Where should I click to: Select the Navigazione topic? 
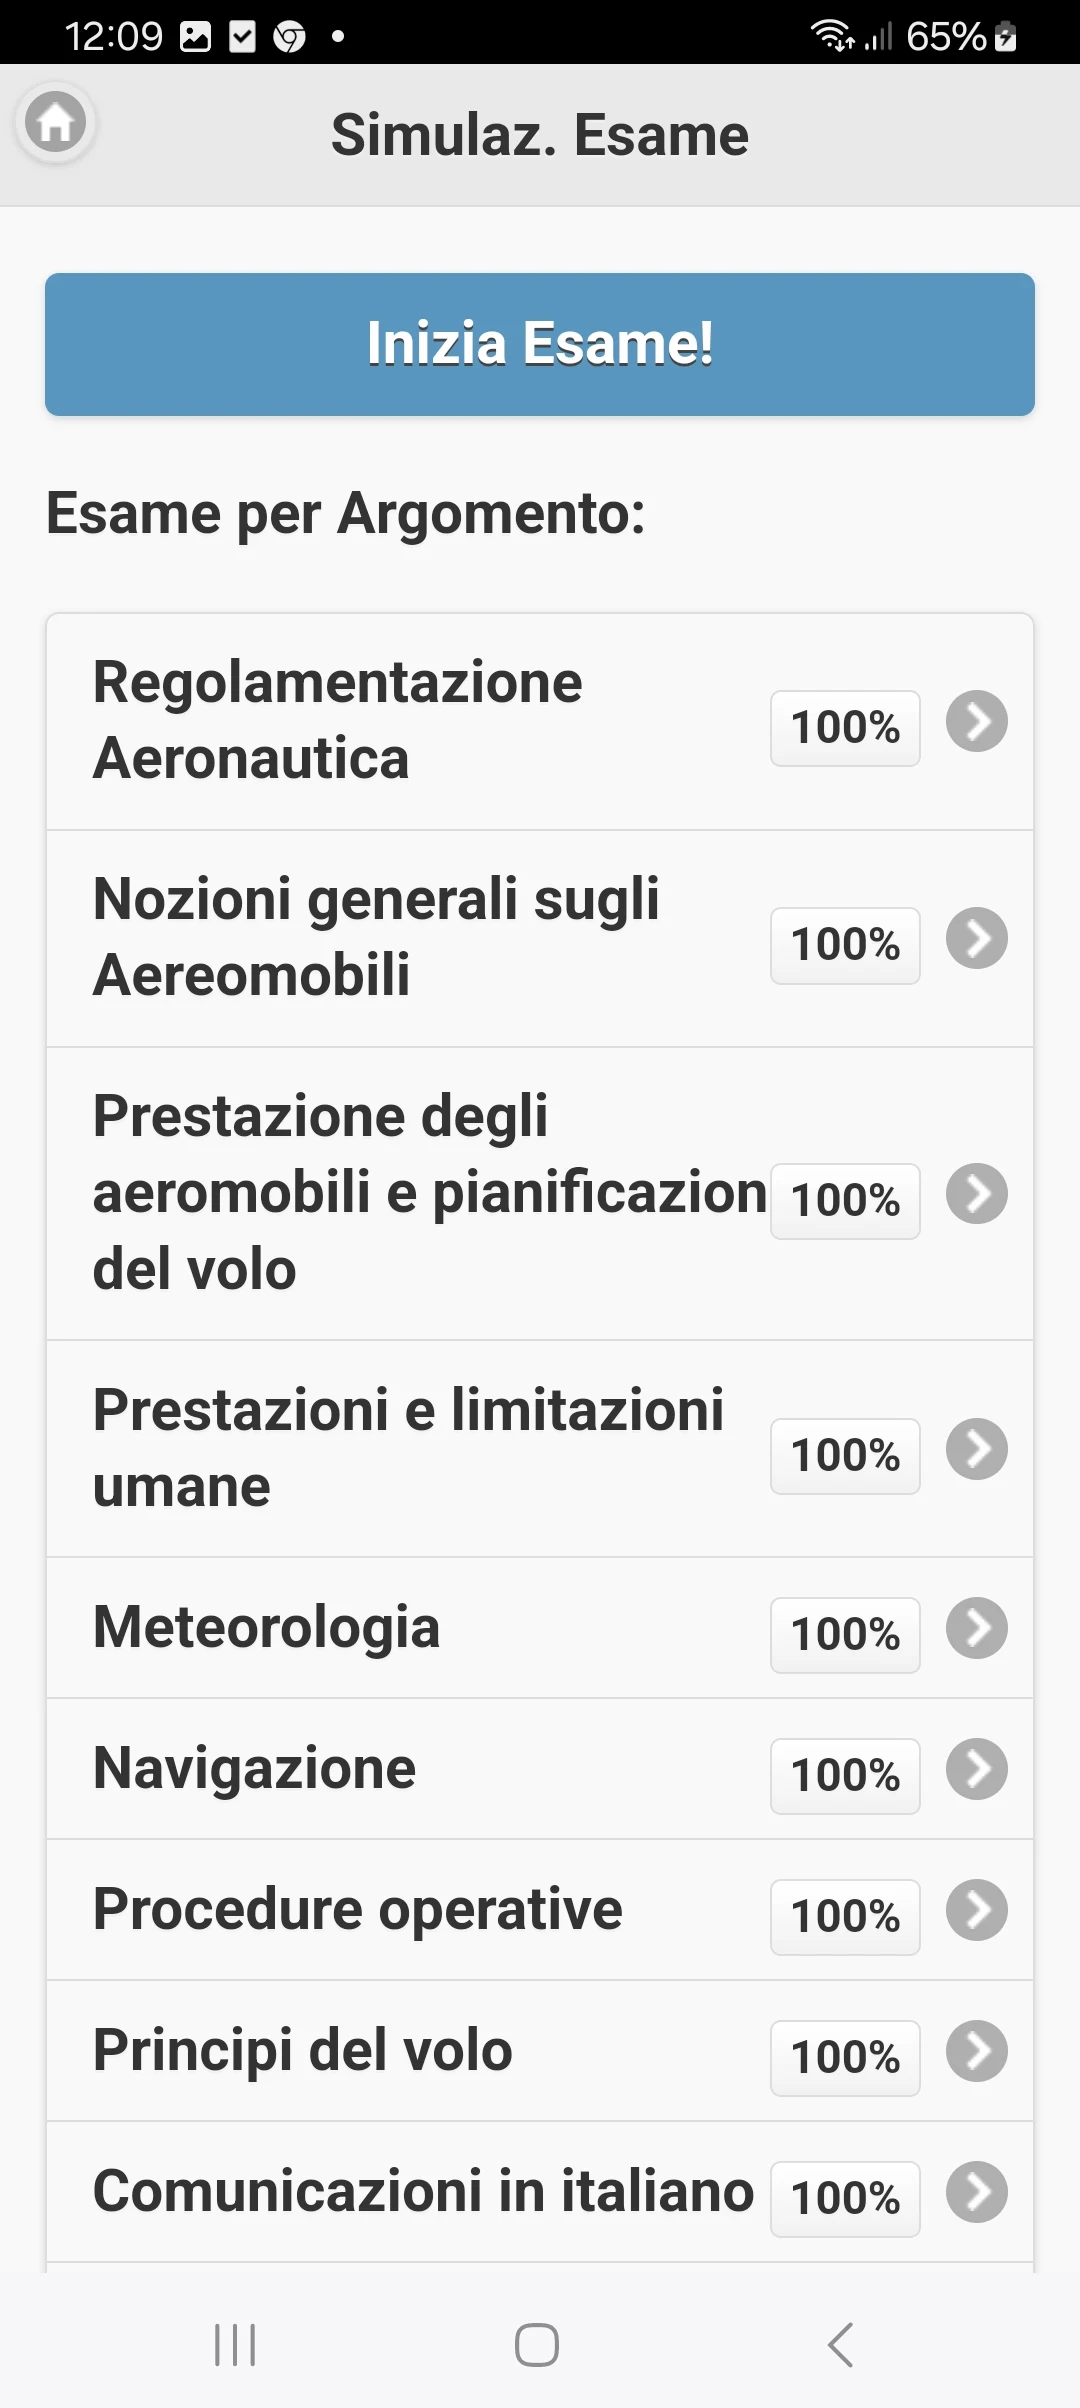point(255,1769)
